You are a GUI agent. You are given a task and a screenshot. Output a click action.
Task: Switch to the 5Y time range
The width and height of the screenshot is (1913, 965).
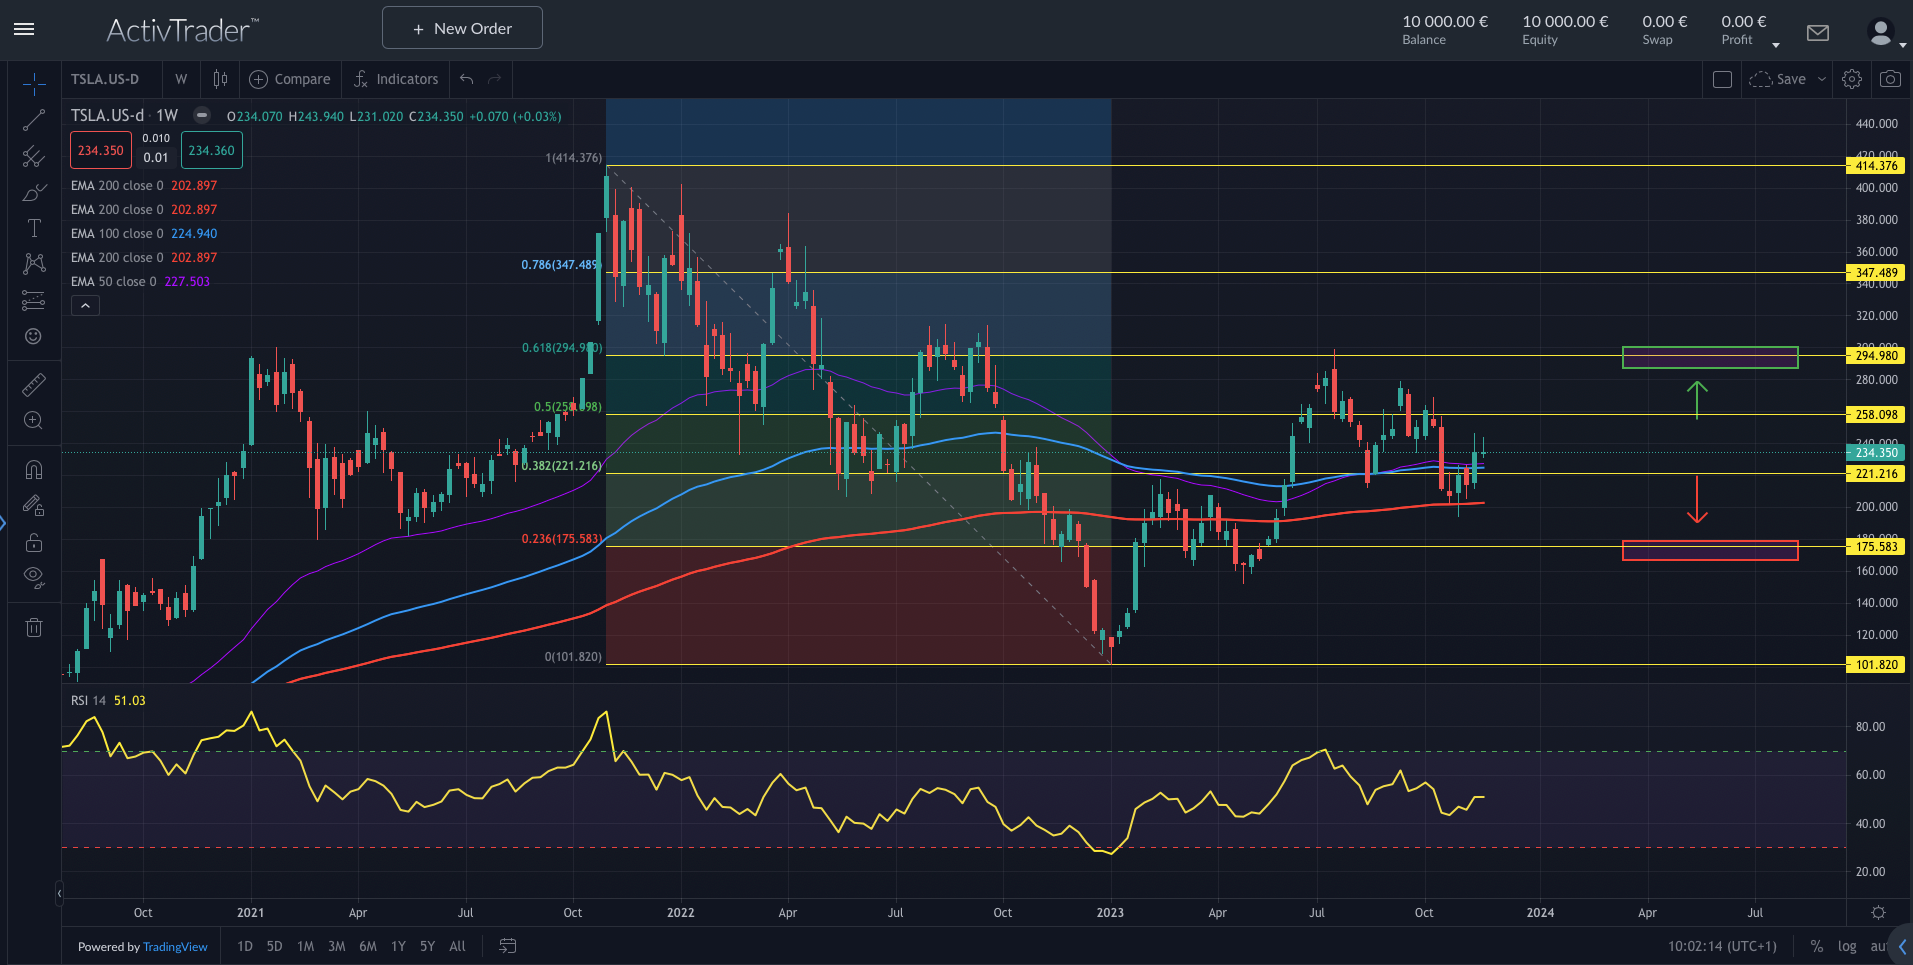427,946
